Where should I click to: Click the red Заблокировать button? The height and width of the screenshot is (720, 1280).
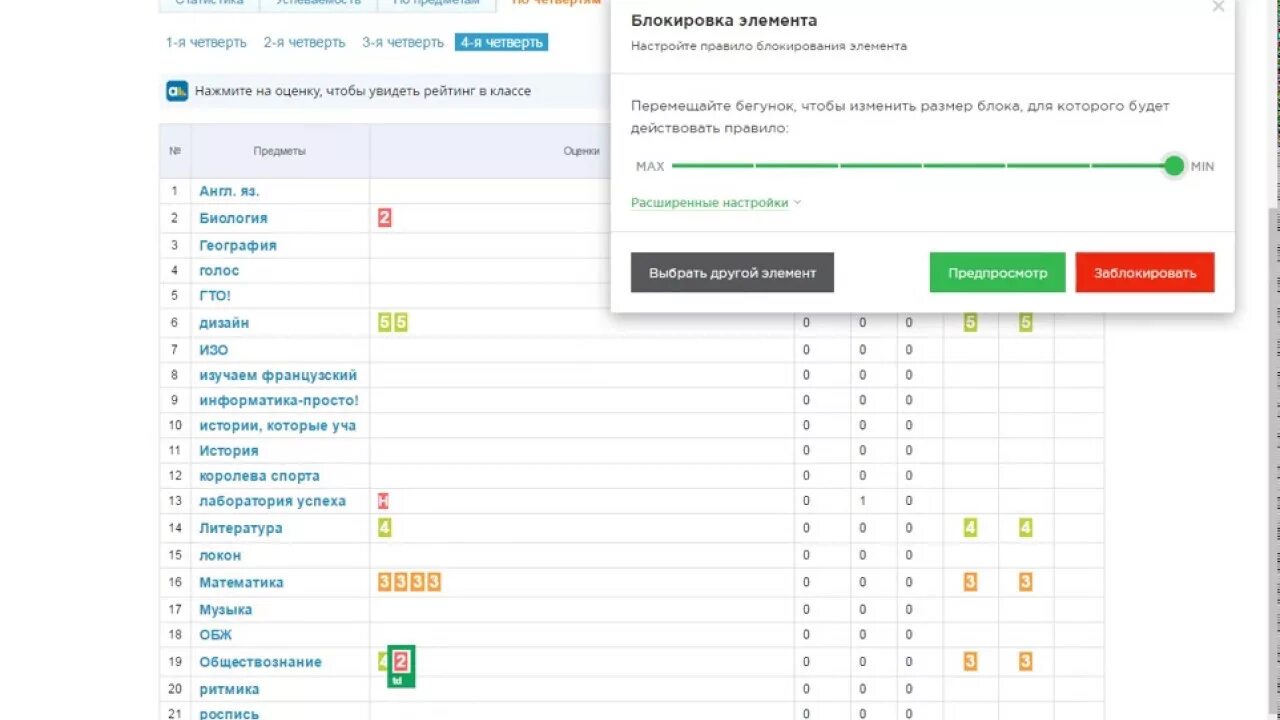click(1145, 272)
